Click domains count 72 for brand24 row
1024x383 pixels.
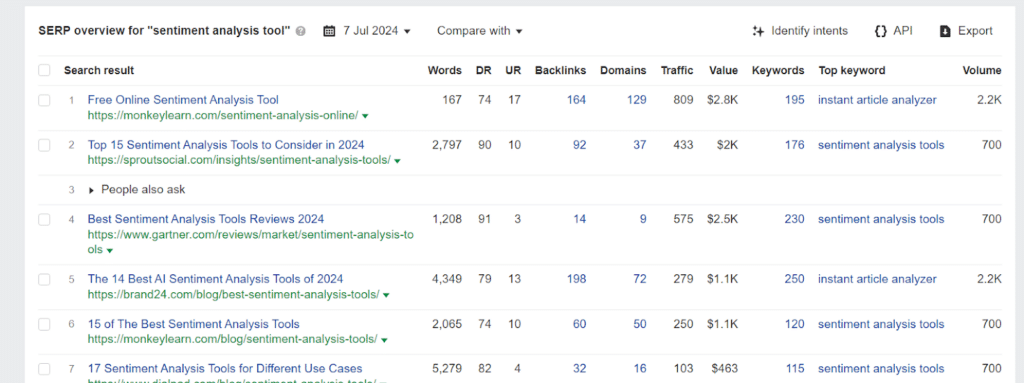click(x=639, y=279)
